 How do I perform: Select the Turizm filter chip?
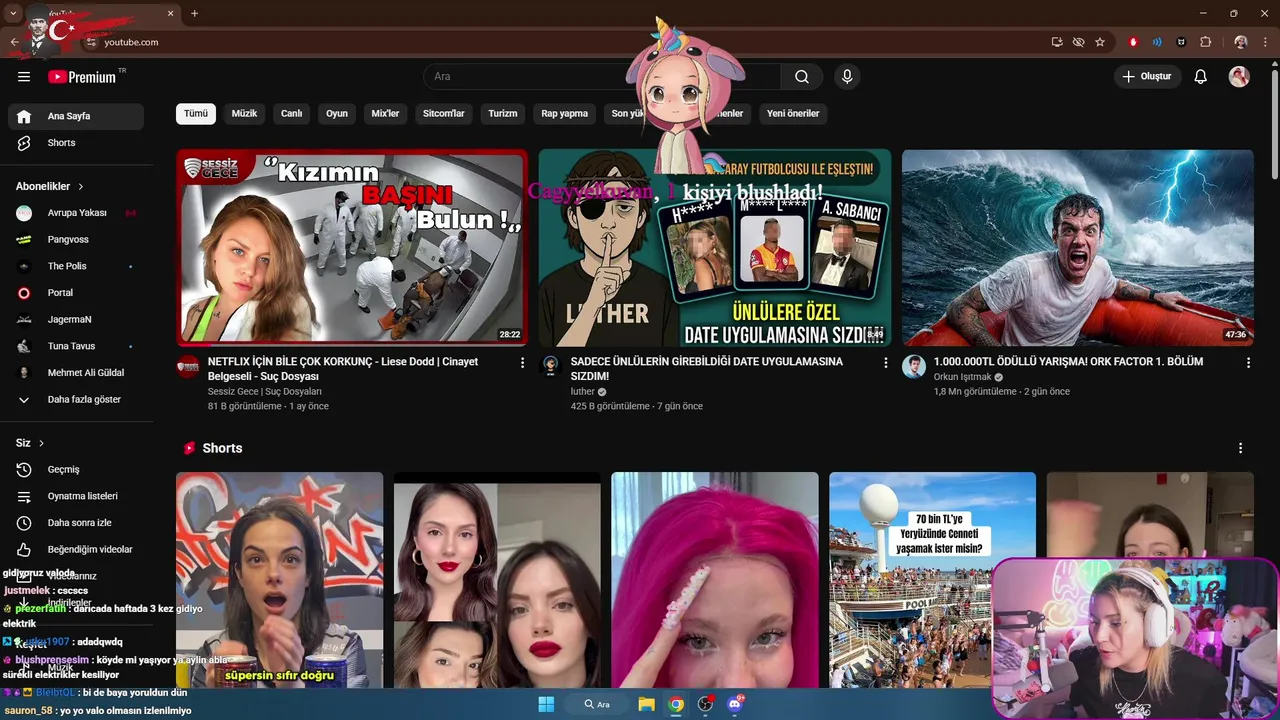click(x=503, y=114)
